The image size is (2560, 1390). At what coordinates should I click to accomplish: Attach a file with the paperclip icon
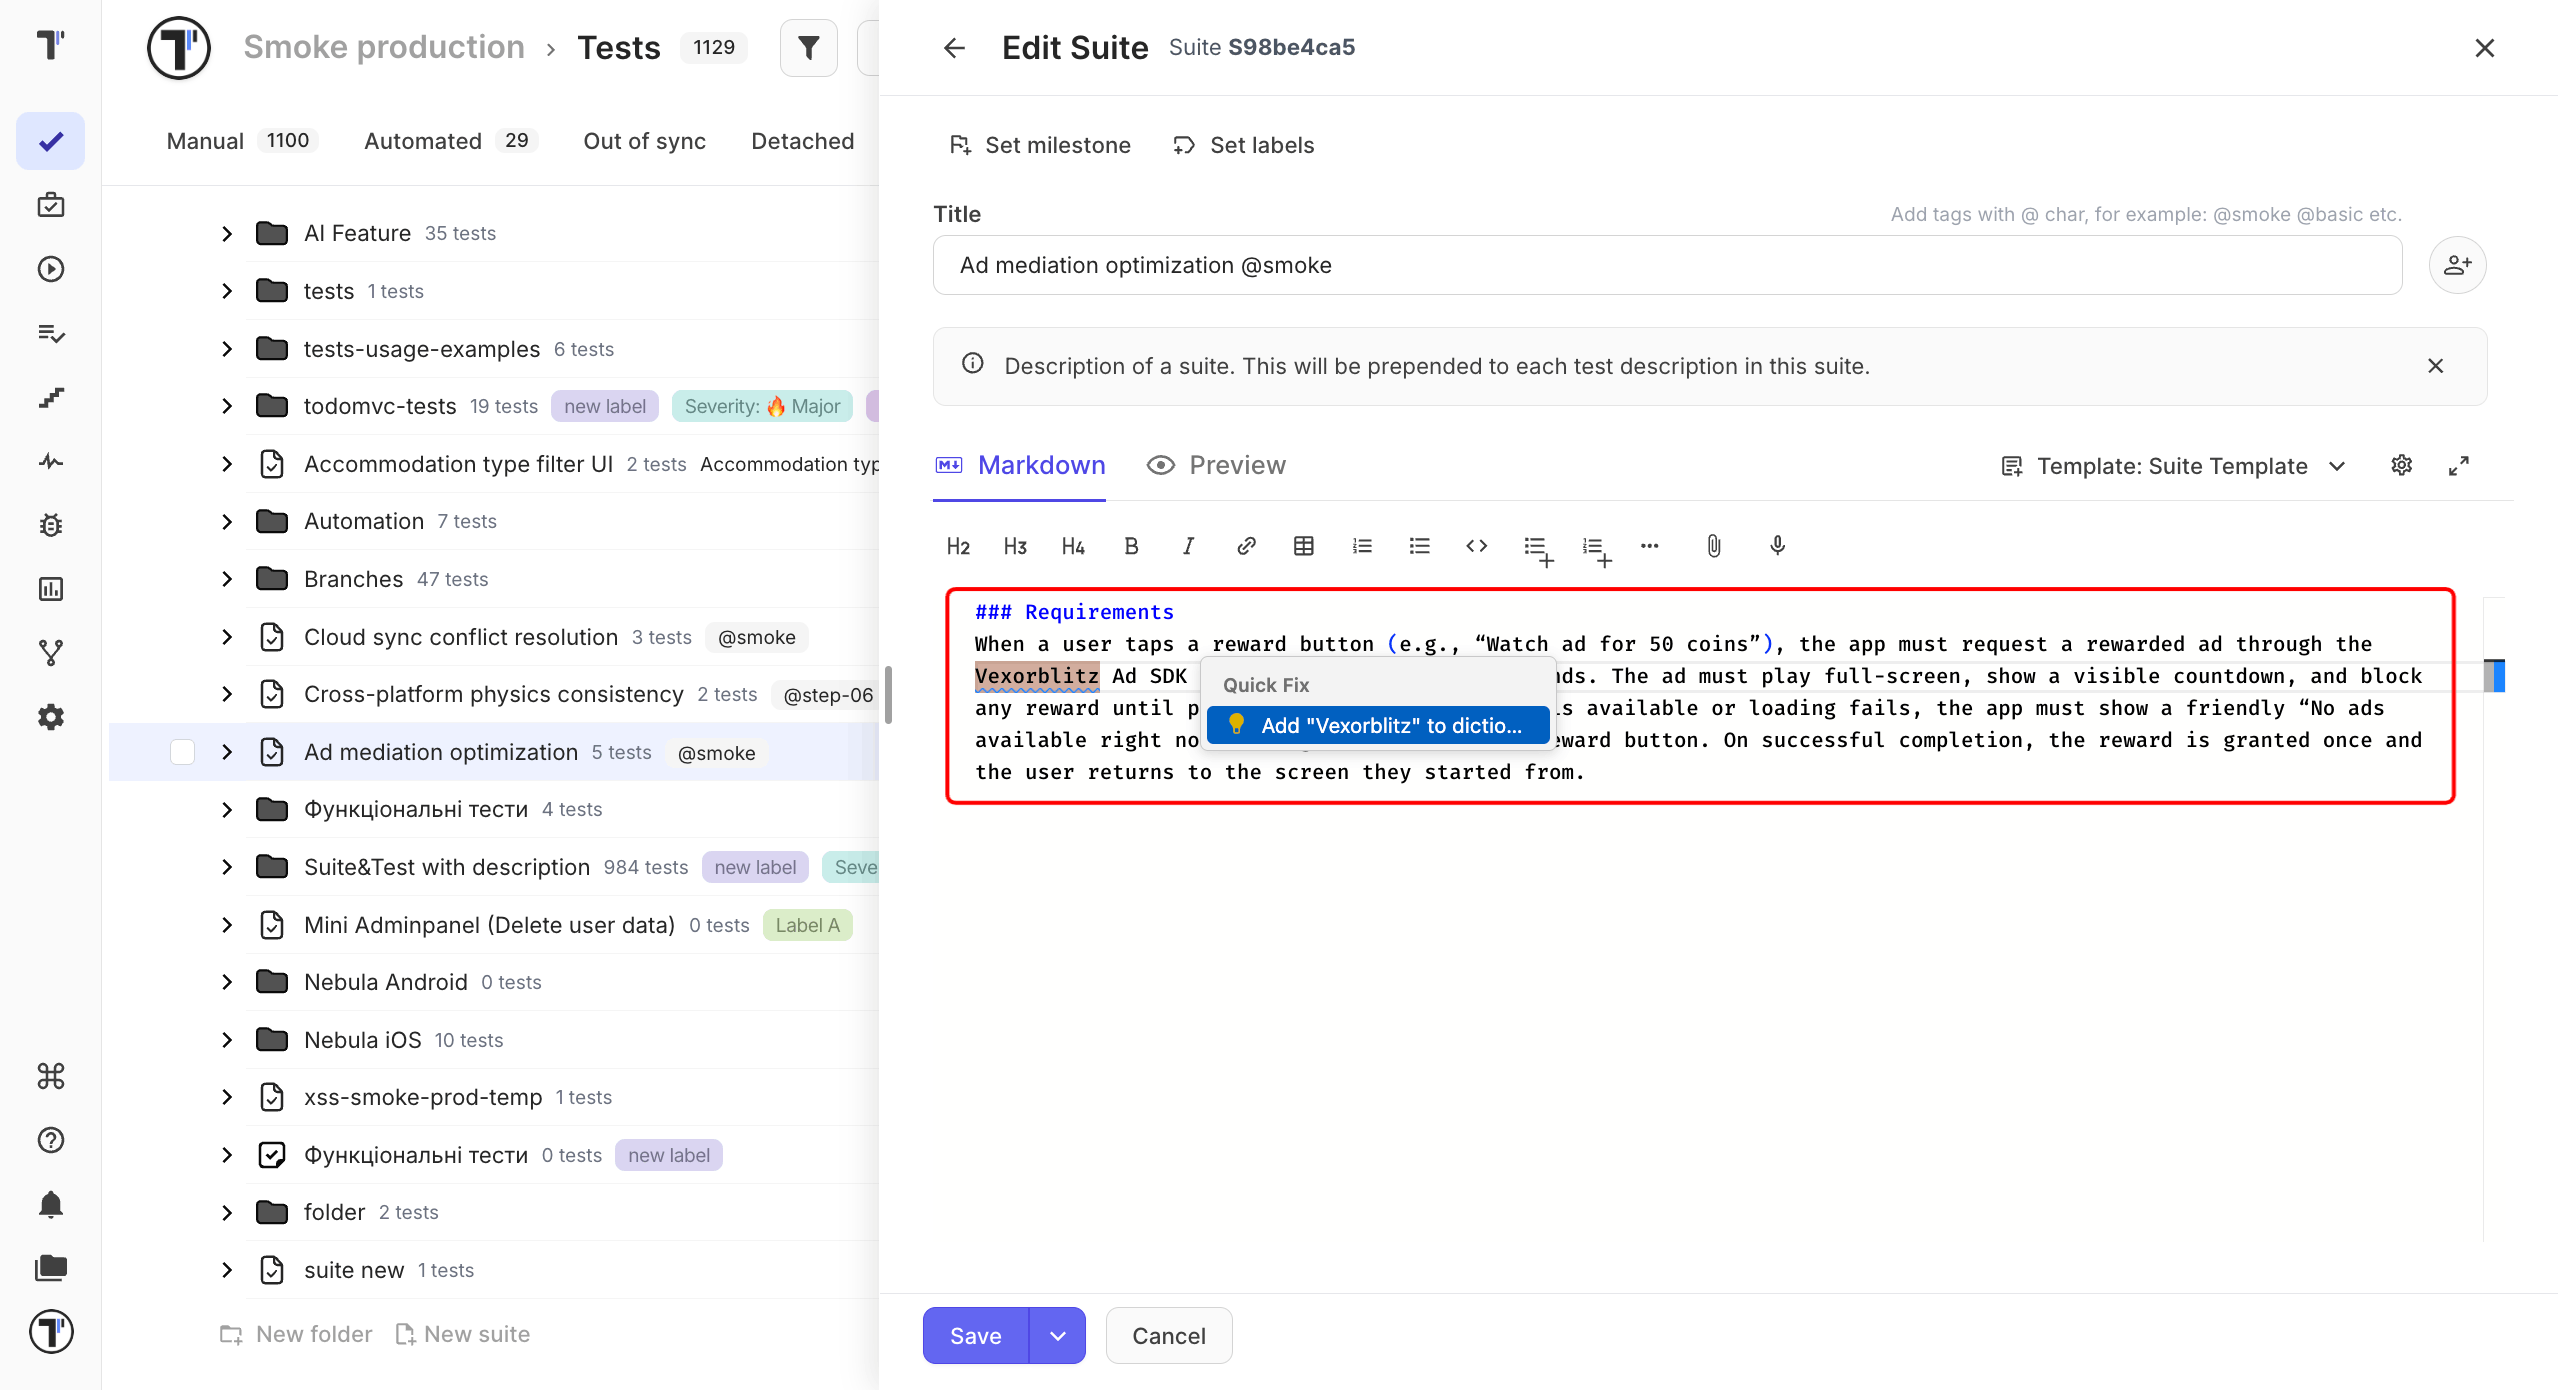pyautogui.click(x=1714, y=546)
